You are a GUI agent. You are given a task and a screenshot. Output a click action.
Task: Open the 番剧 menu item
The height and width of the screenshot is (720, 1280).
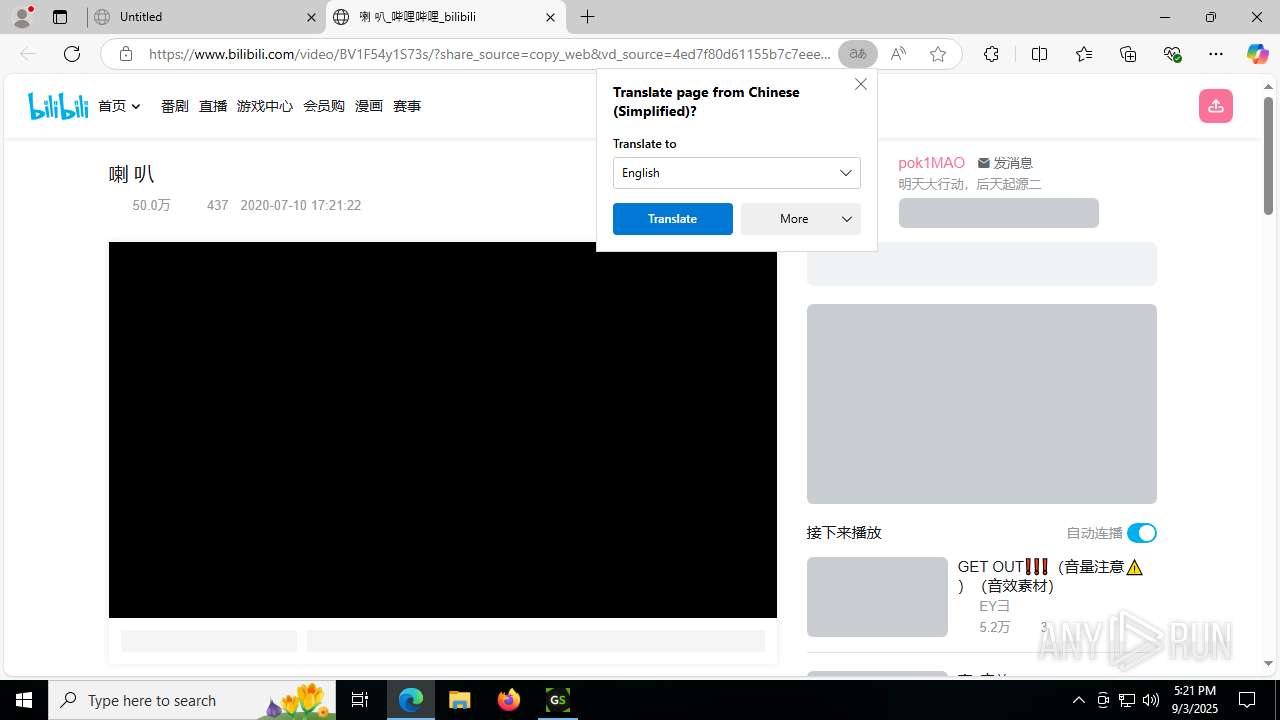coord(175,106)
